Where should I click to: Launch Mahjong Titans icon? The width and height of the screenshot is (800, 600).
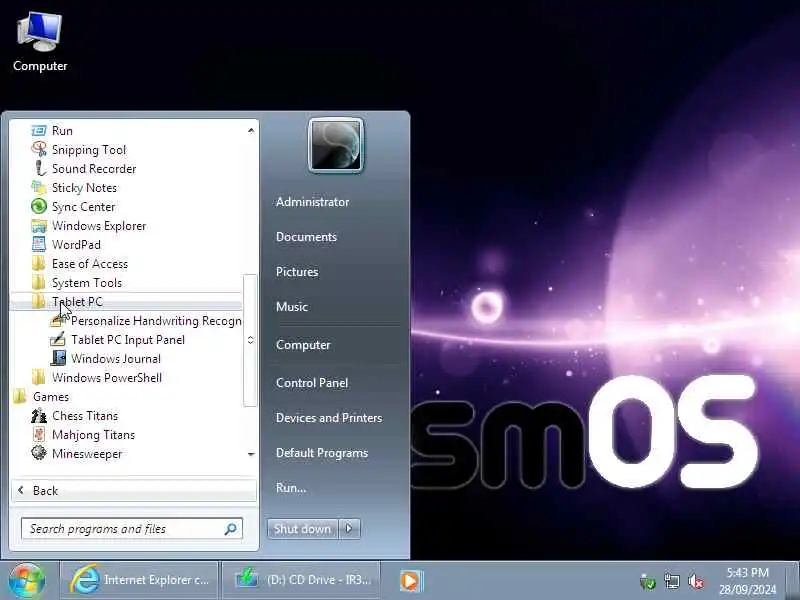point(39,434)
